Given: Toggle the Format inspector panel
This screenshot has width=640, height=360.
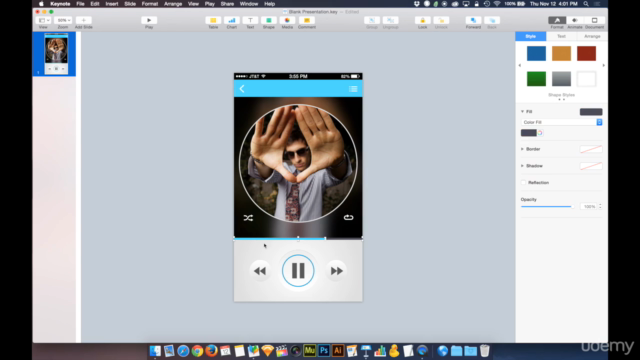Looking at the screenshot, I should 557,20.
